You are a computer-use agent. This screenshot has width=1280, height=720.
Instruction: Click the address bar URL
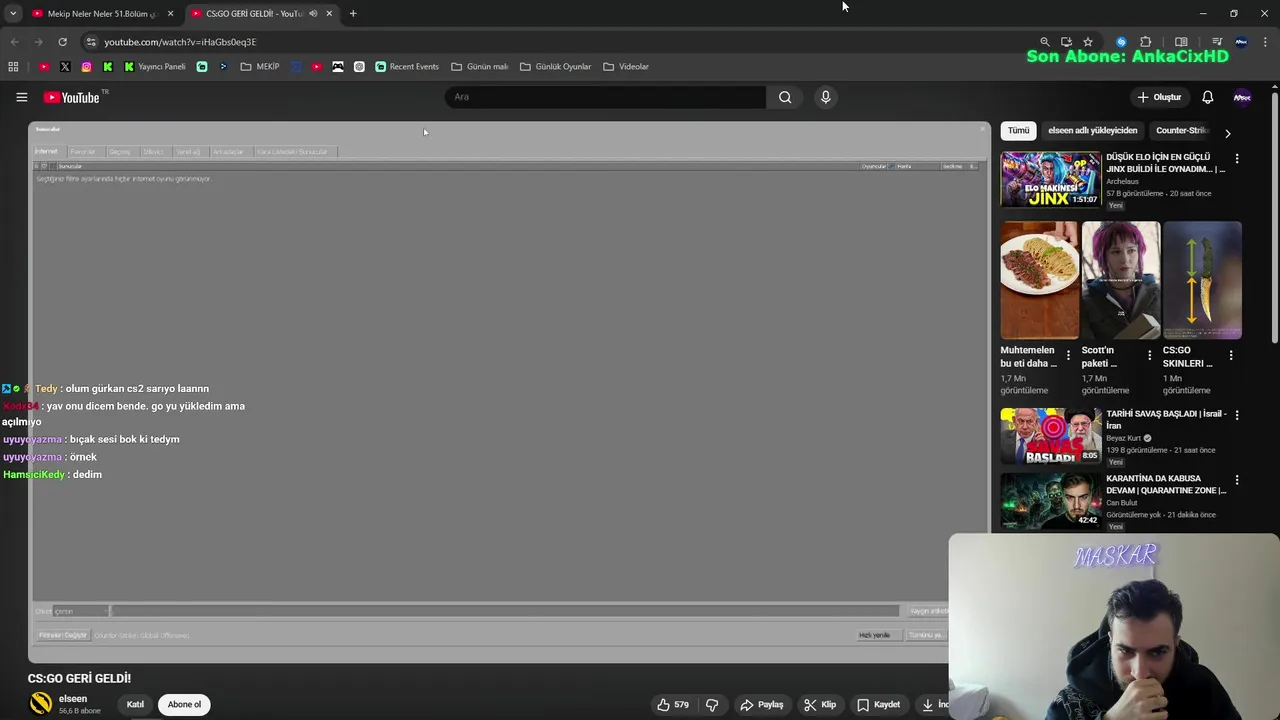(180, 42)
